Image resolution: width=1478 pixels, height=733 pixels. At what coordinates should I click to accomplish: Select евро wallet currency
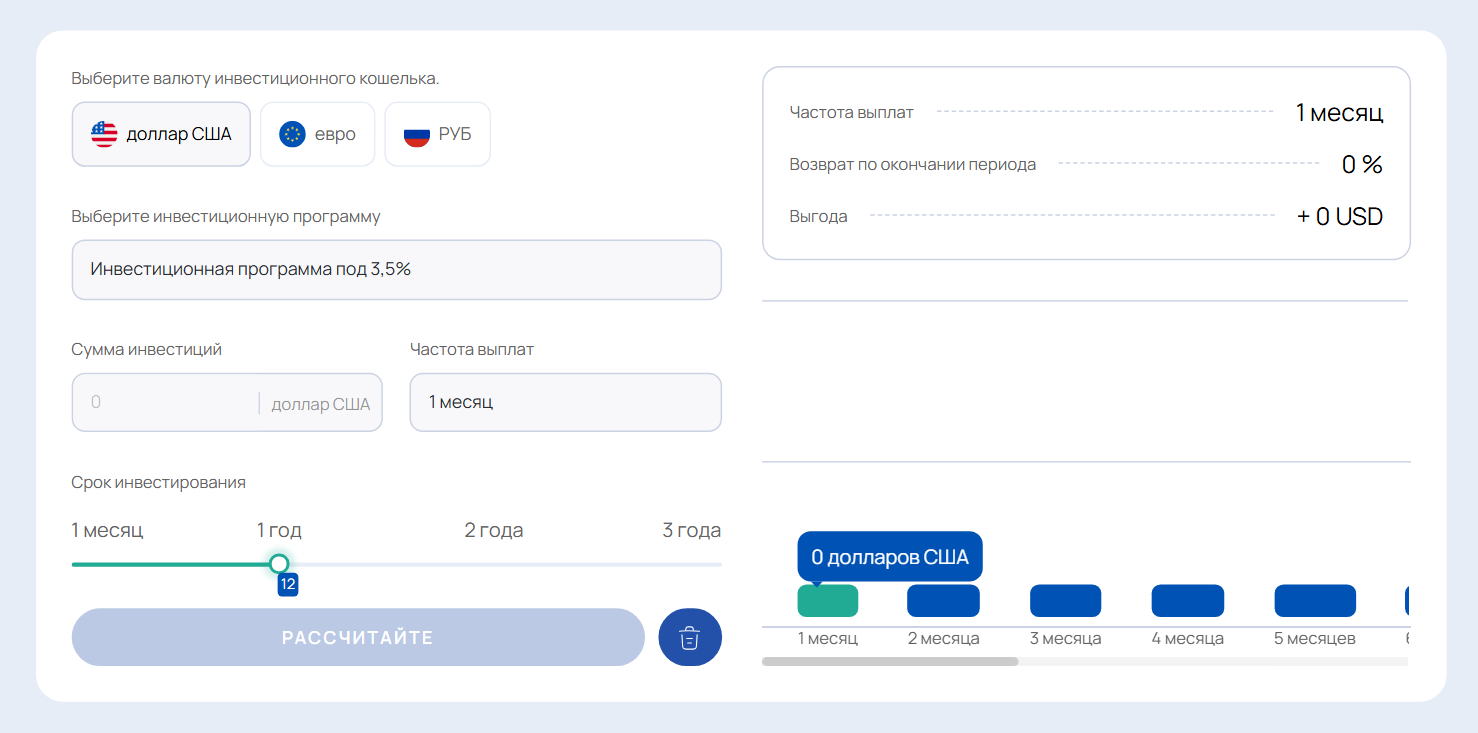pos(317,134)
